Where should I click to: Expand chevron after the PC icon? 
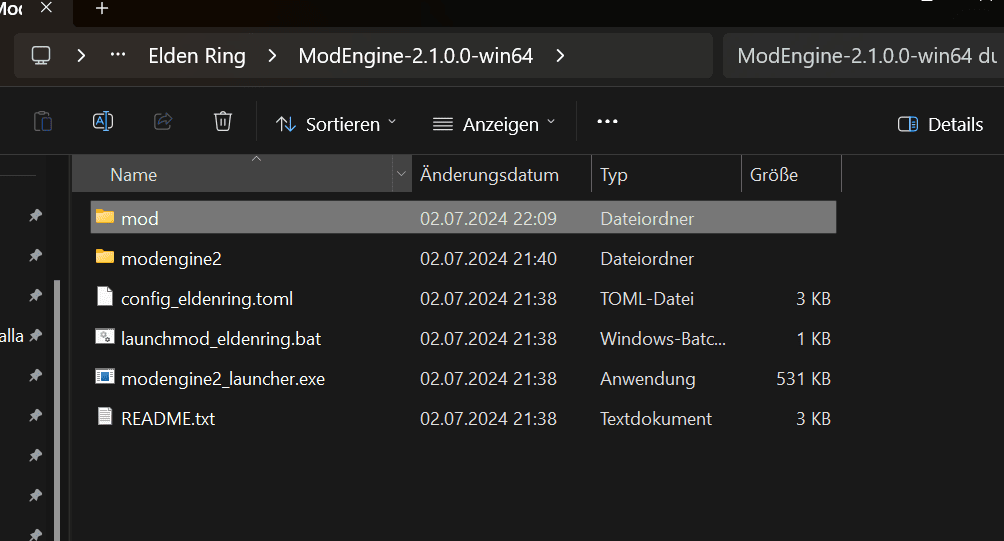click(81, 56)
